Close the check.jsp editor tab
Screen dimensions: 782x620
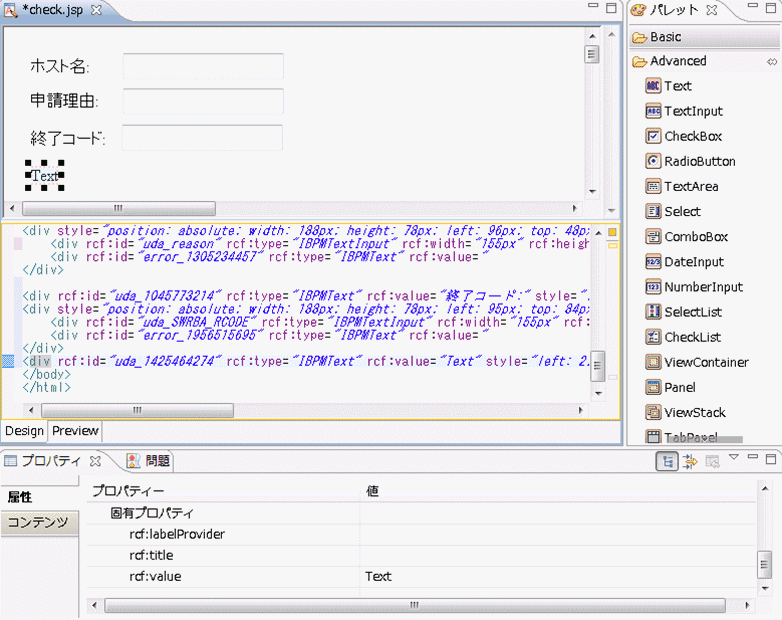(x=96, y=10)
